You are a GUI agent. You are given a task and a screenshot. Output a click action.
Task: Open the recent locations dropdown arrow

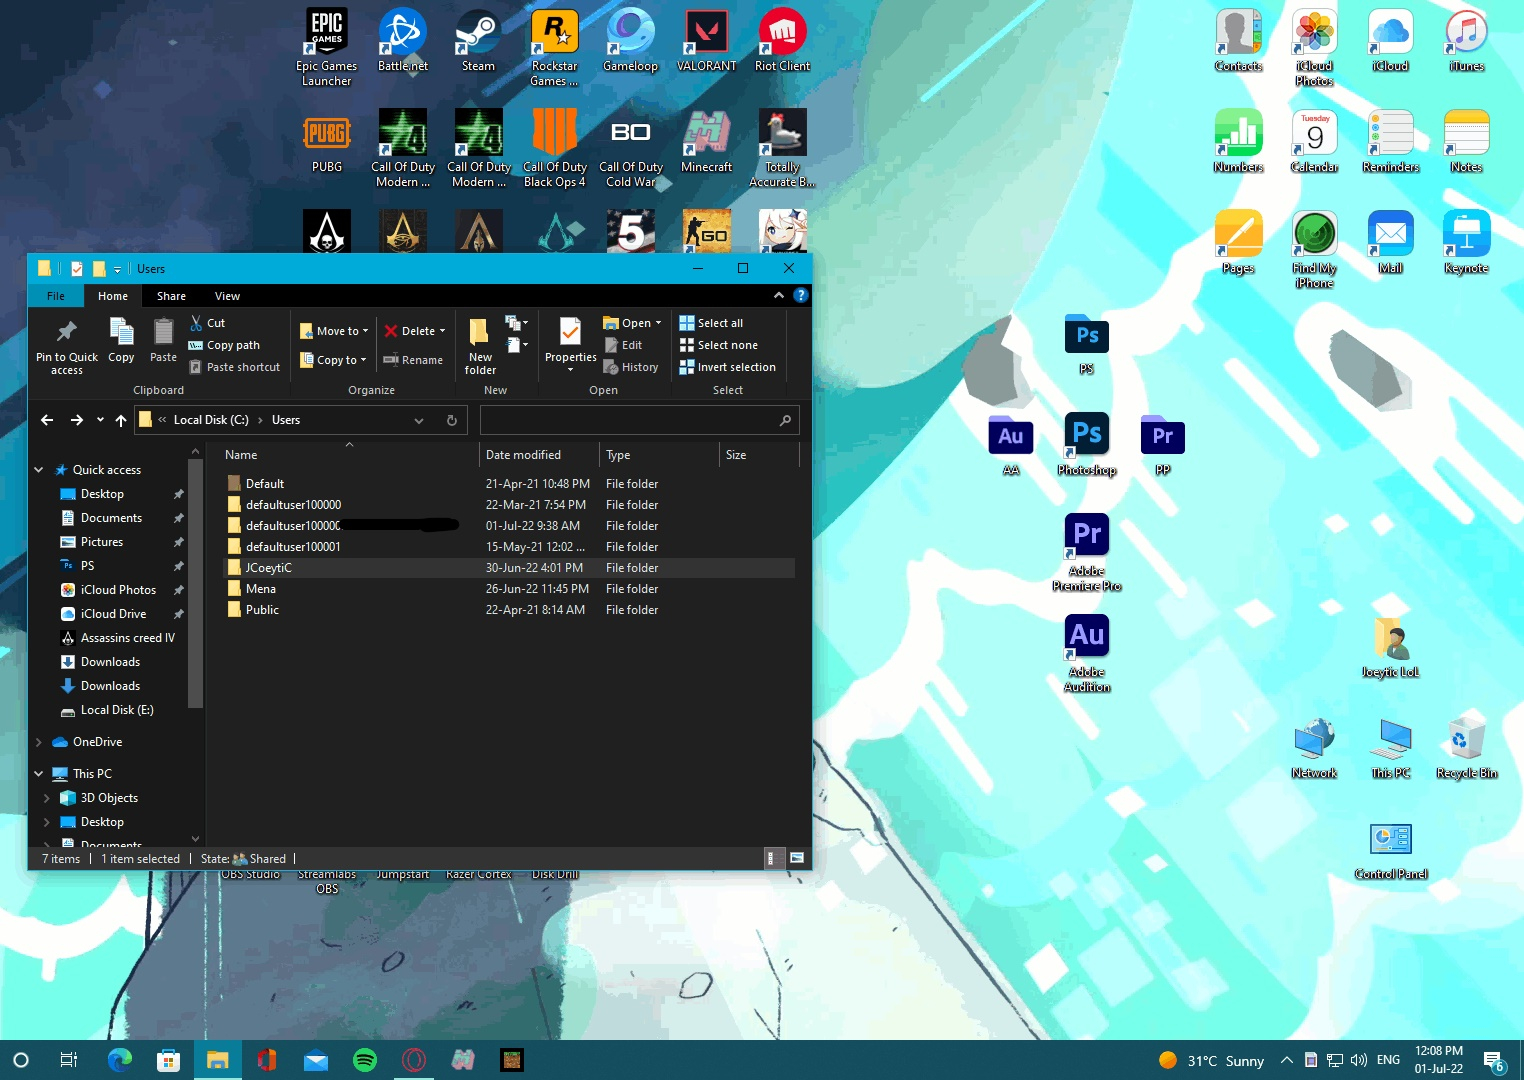click(x=100, y=420)
